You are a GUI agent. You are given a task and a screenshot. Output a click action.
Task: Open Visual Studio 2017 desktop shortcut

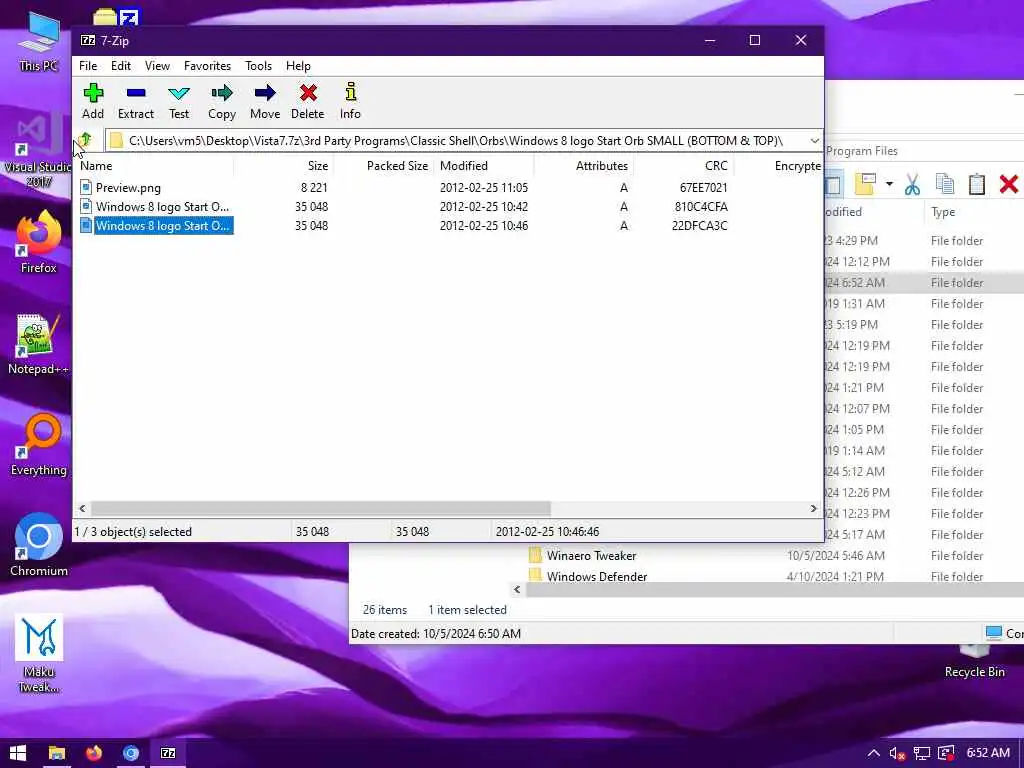click(38, 152)
